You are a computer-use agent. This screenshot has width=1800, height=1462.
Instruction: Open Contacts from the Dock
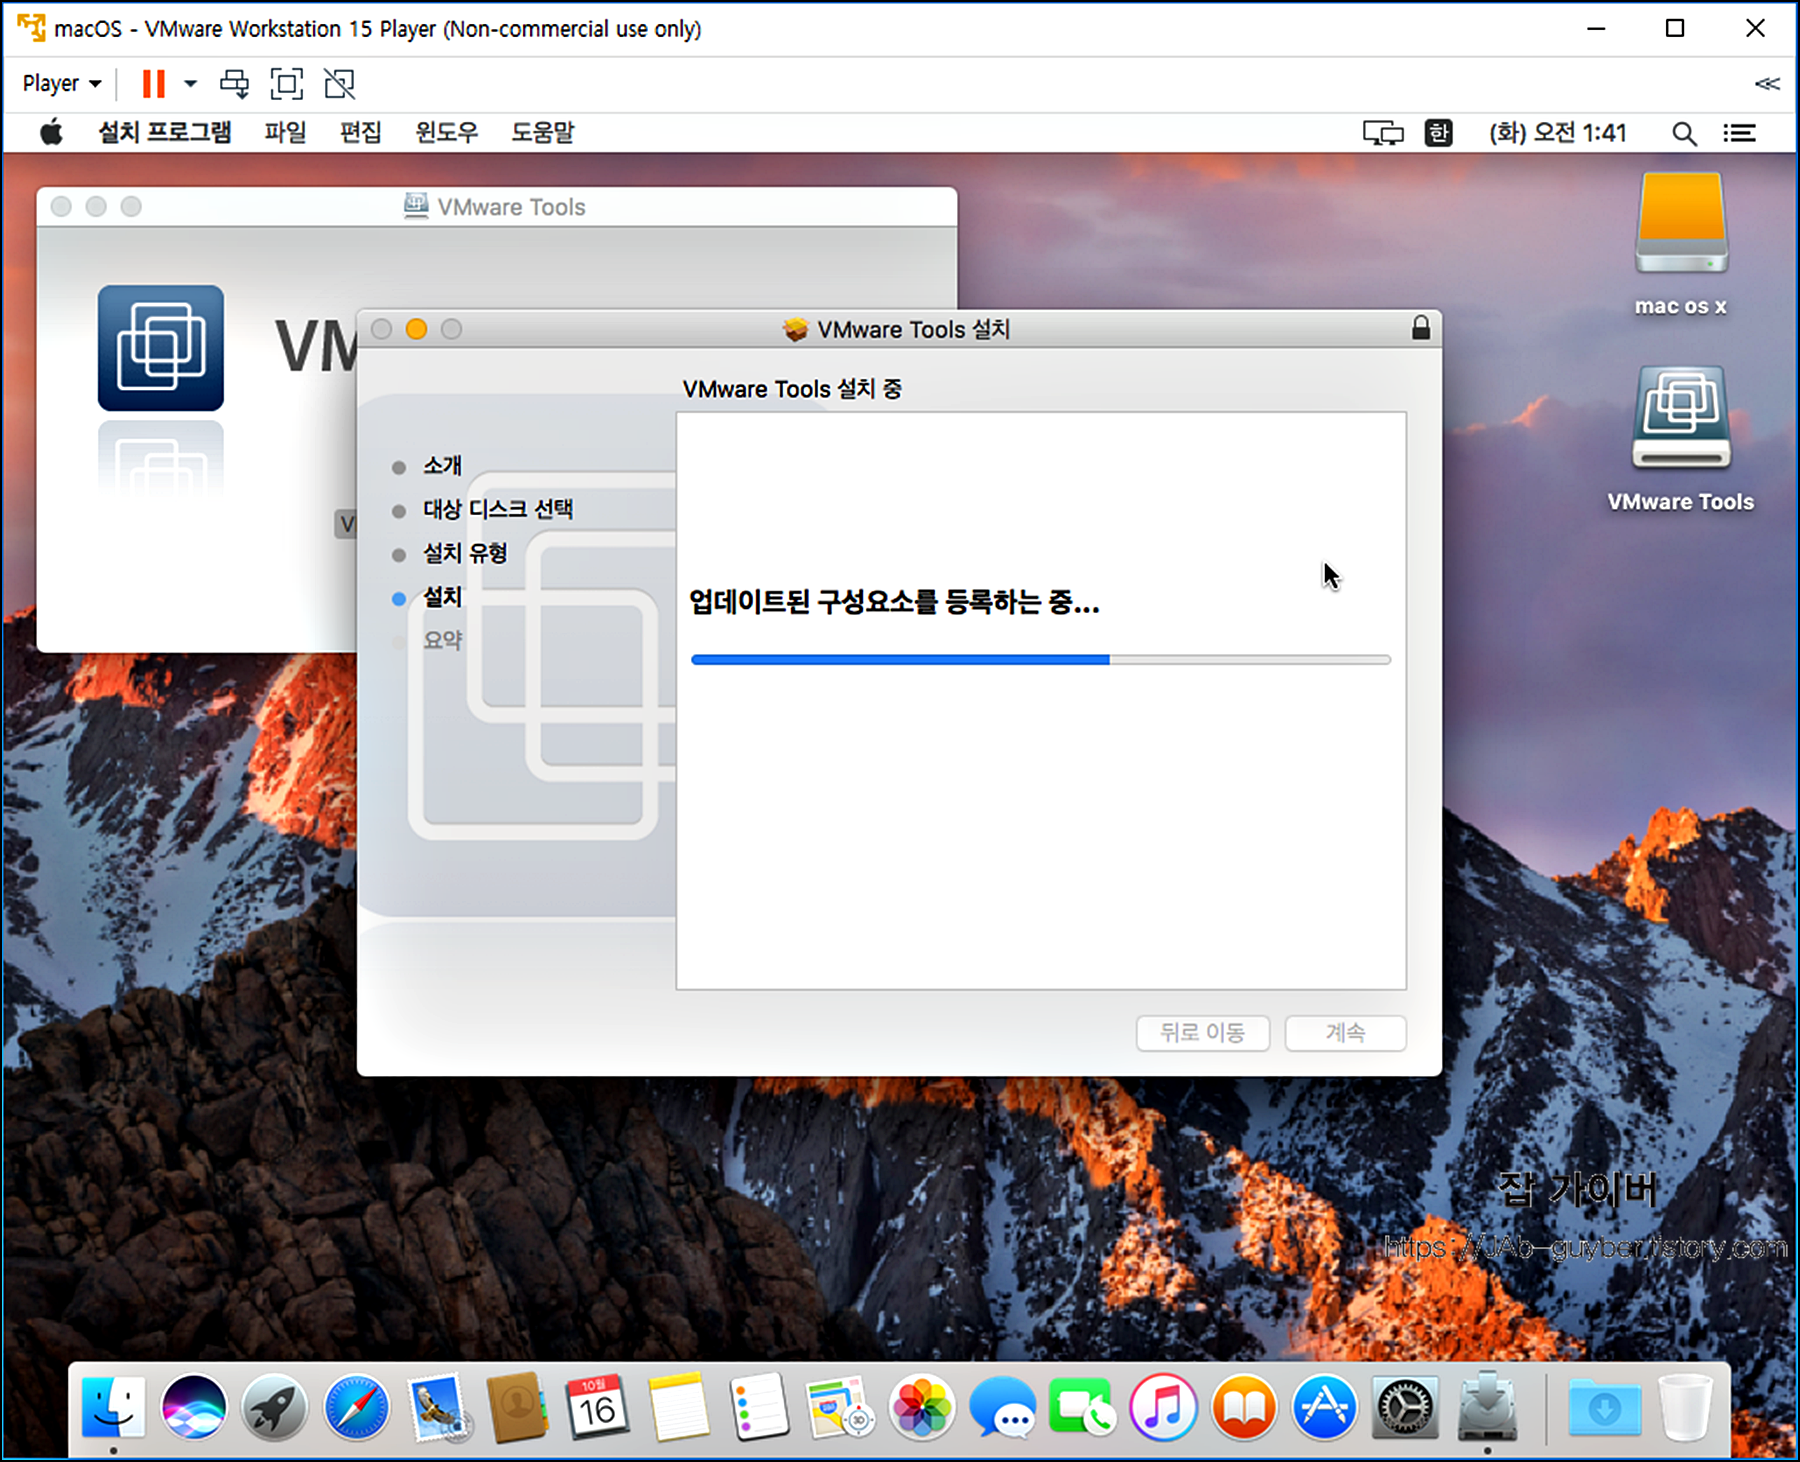point(517,1407)
